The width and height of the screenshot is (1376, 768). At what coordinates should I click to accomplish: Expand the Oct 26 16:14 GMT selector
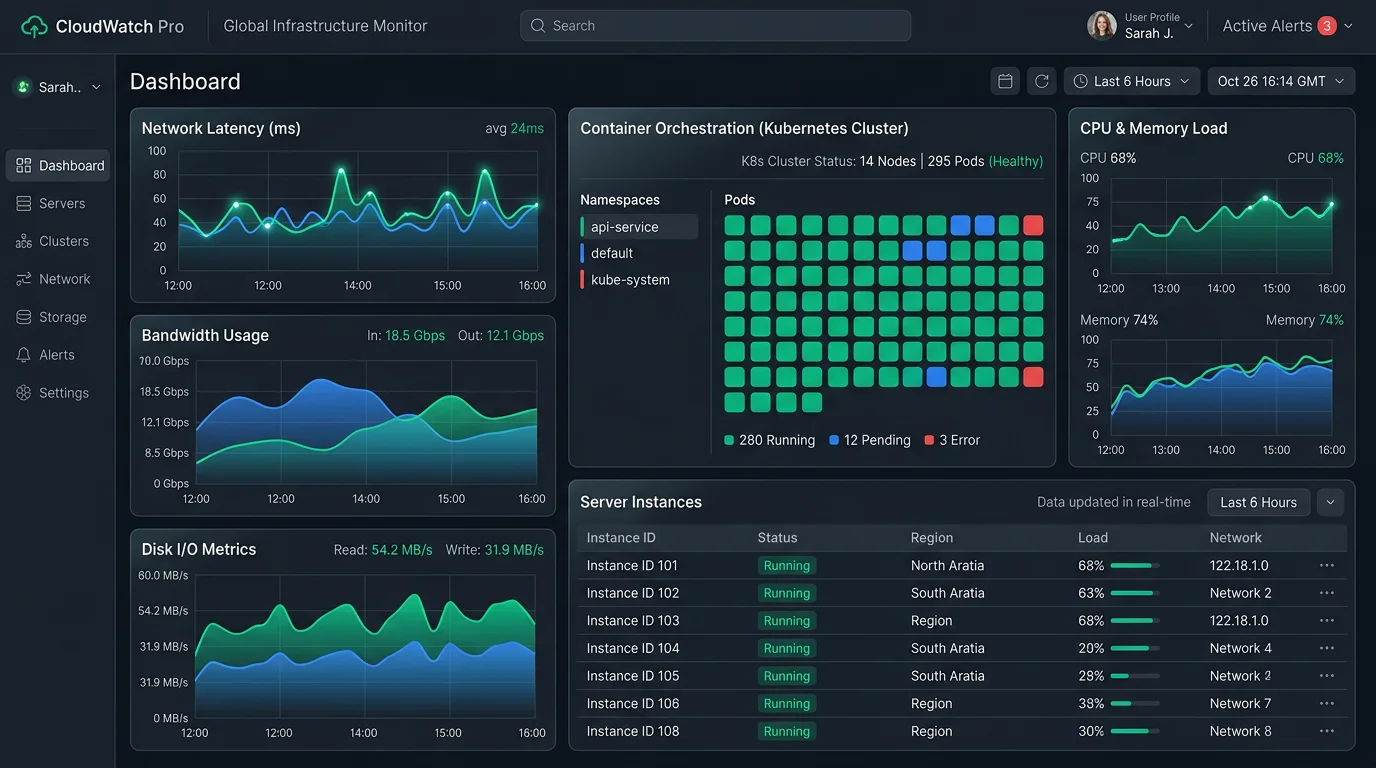[1281, 80]
